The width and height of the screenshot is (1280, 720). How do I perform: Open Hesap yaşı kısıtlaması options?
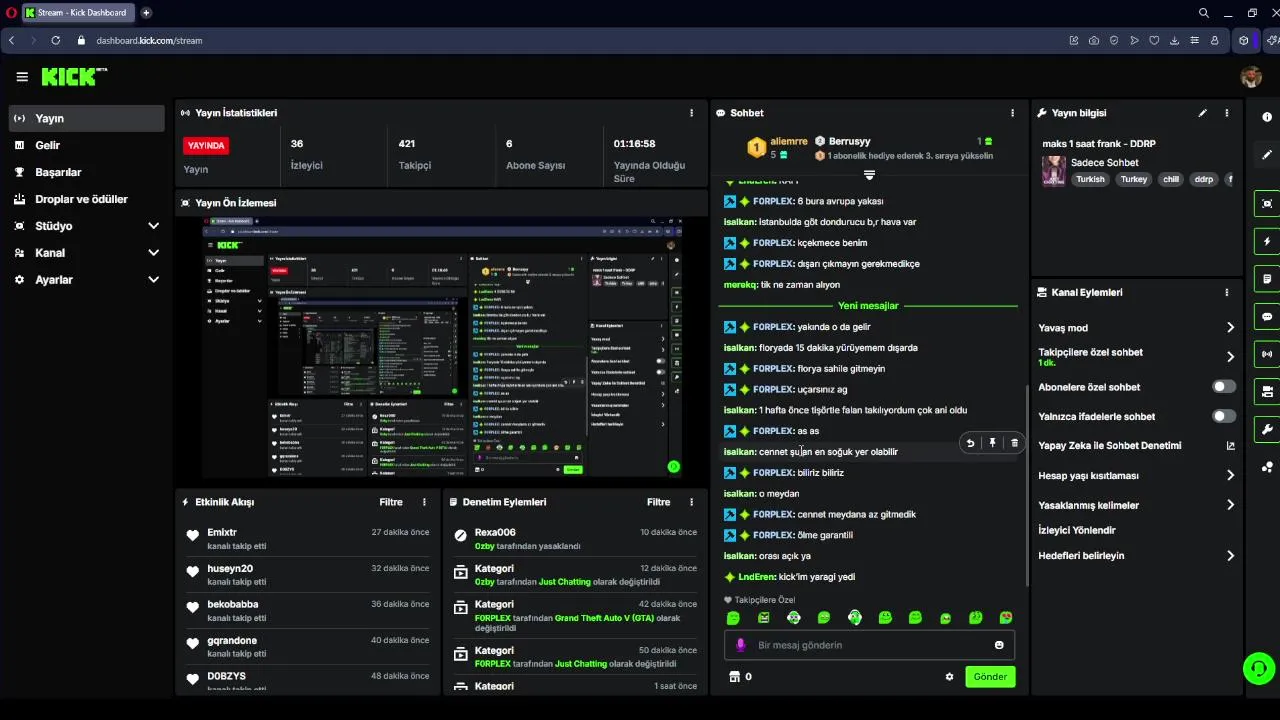(1230, 476)
